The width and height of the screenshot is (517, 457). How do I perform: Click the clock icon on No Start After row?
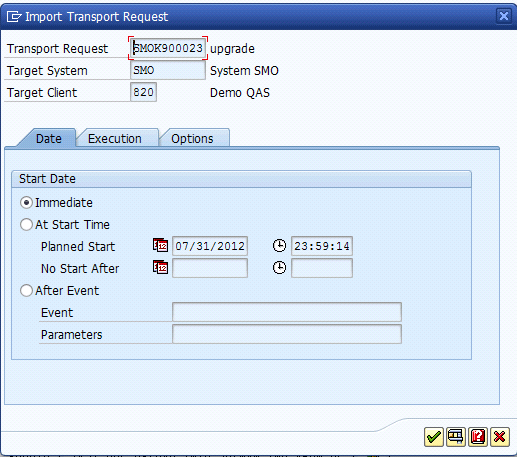pyautogui.click(x=279, y=268)
